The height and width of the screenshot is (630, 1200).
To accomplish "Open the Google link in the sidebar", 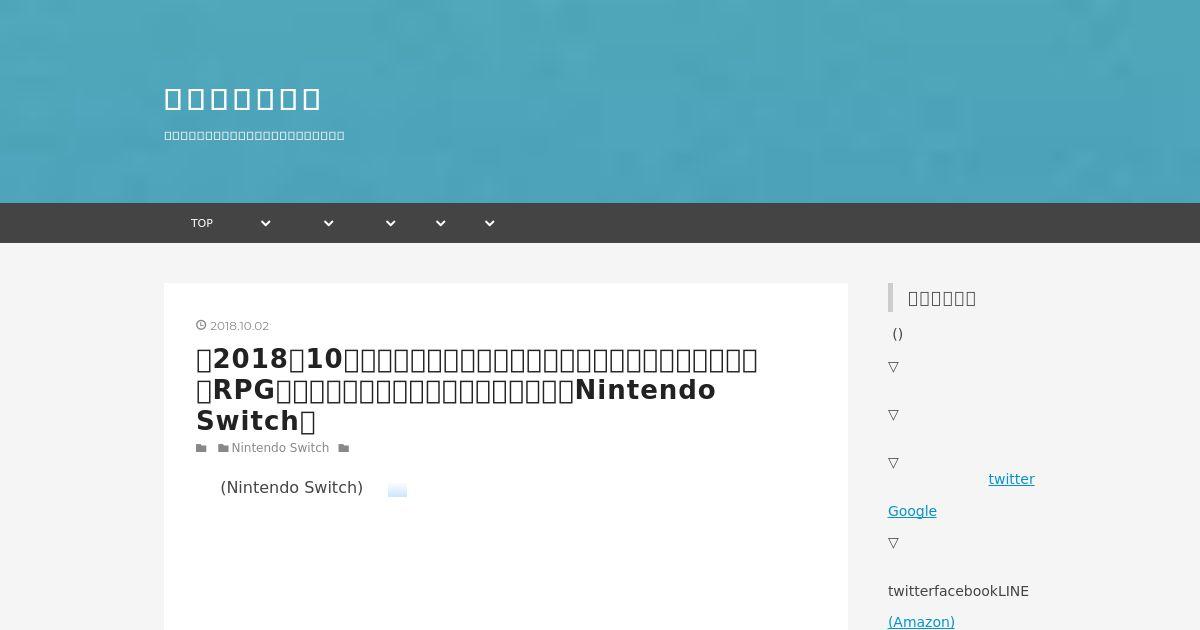I will click(912, 511).
